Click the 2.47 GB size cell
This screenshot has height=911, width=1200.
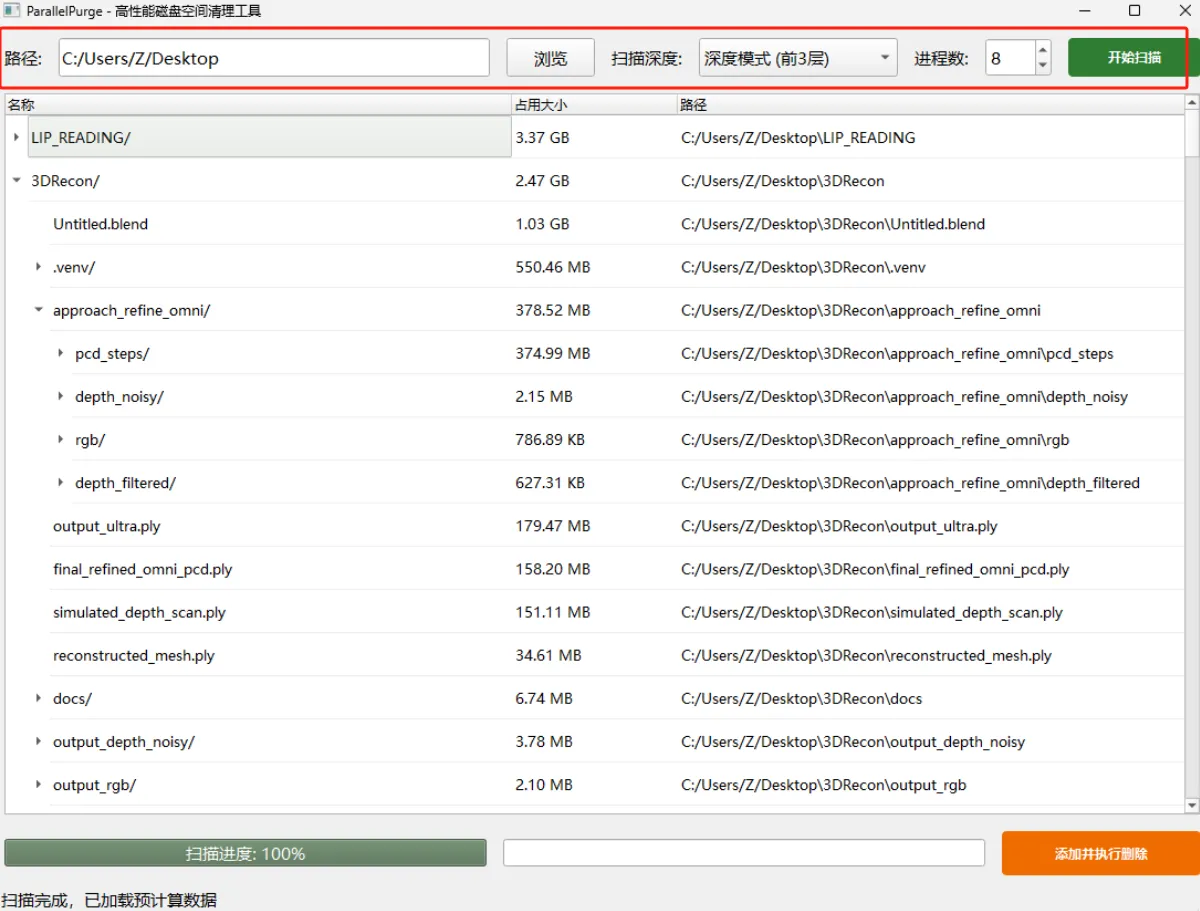(542, 181)
